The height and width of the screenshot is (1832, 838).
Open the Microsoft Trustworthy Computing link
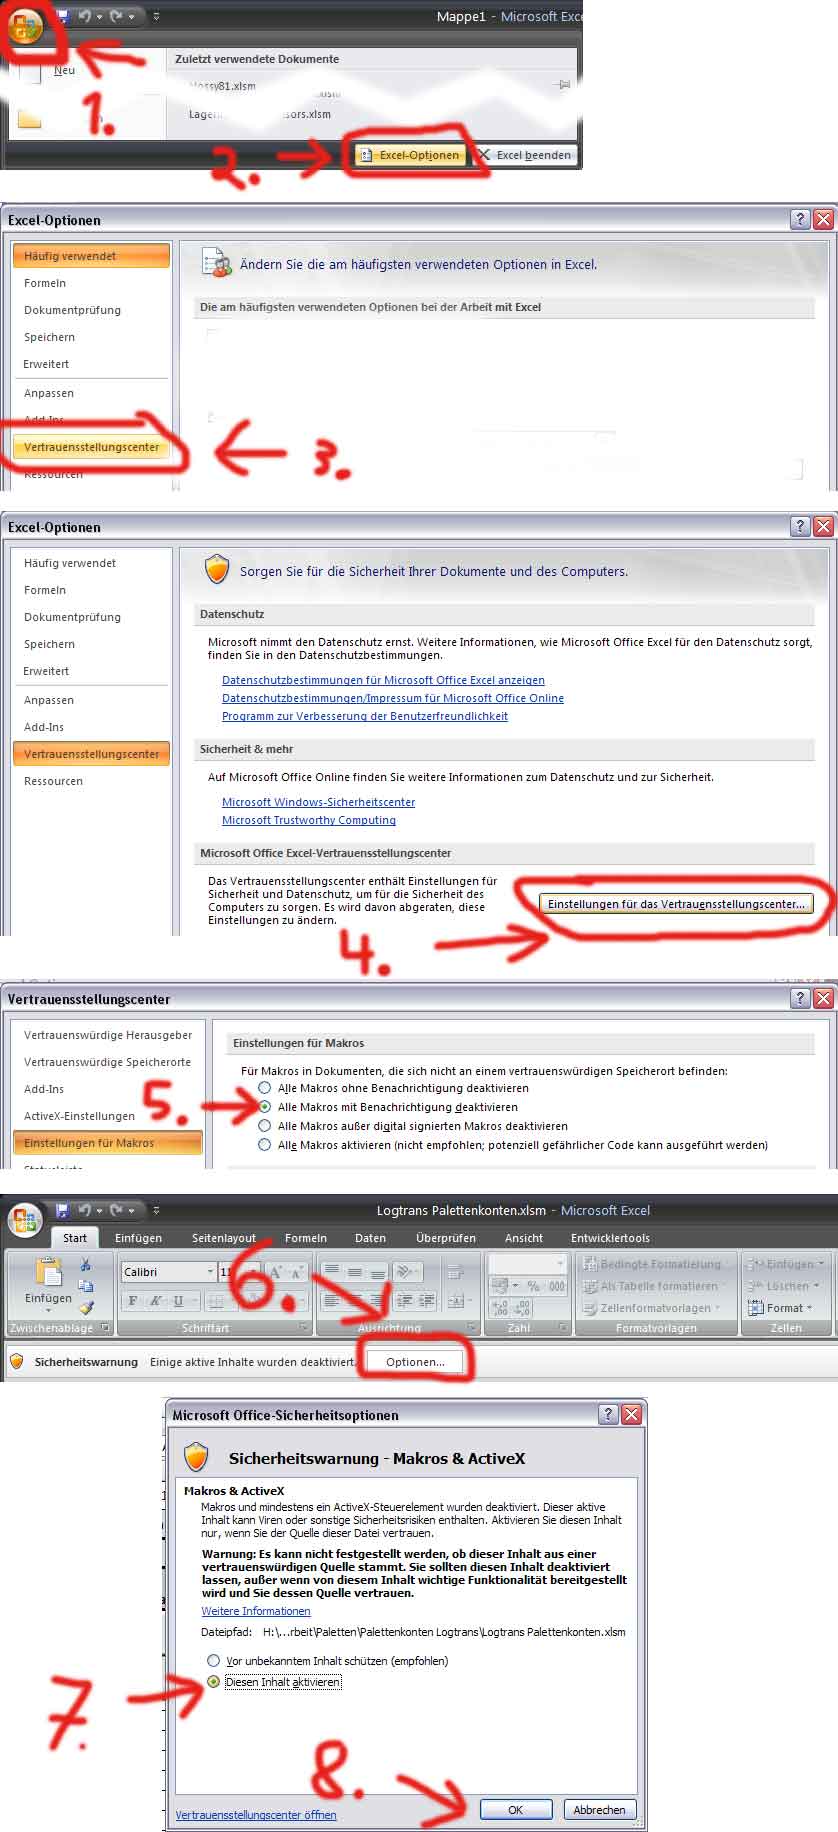(x=309, y=820)
